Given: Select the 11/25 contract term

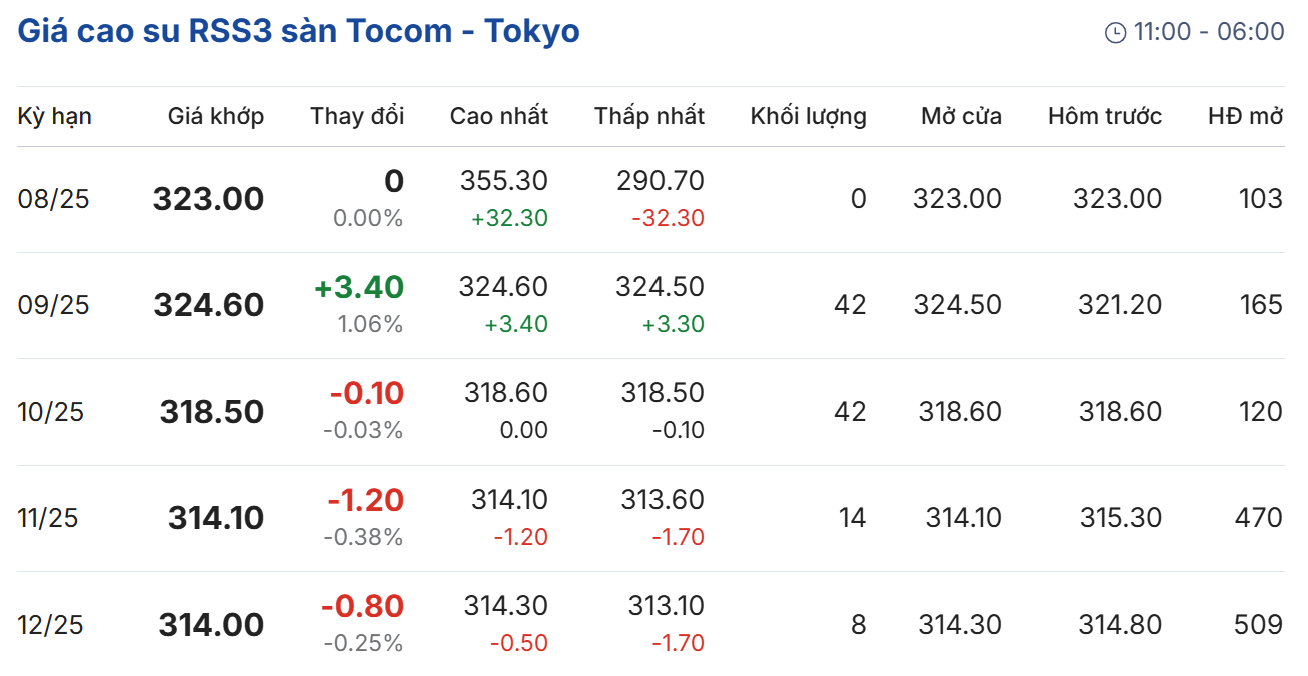Looking at the screenshot, I should click(48, 518).
